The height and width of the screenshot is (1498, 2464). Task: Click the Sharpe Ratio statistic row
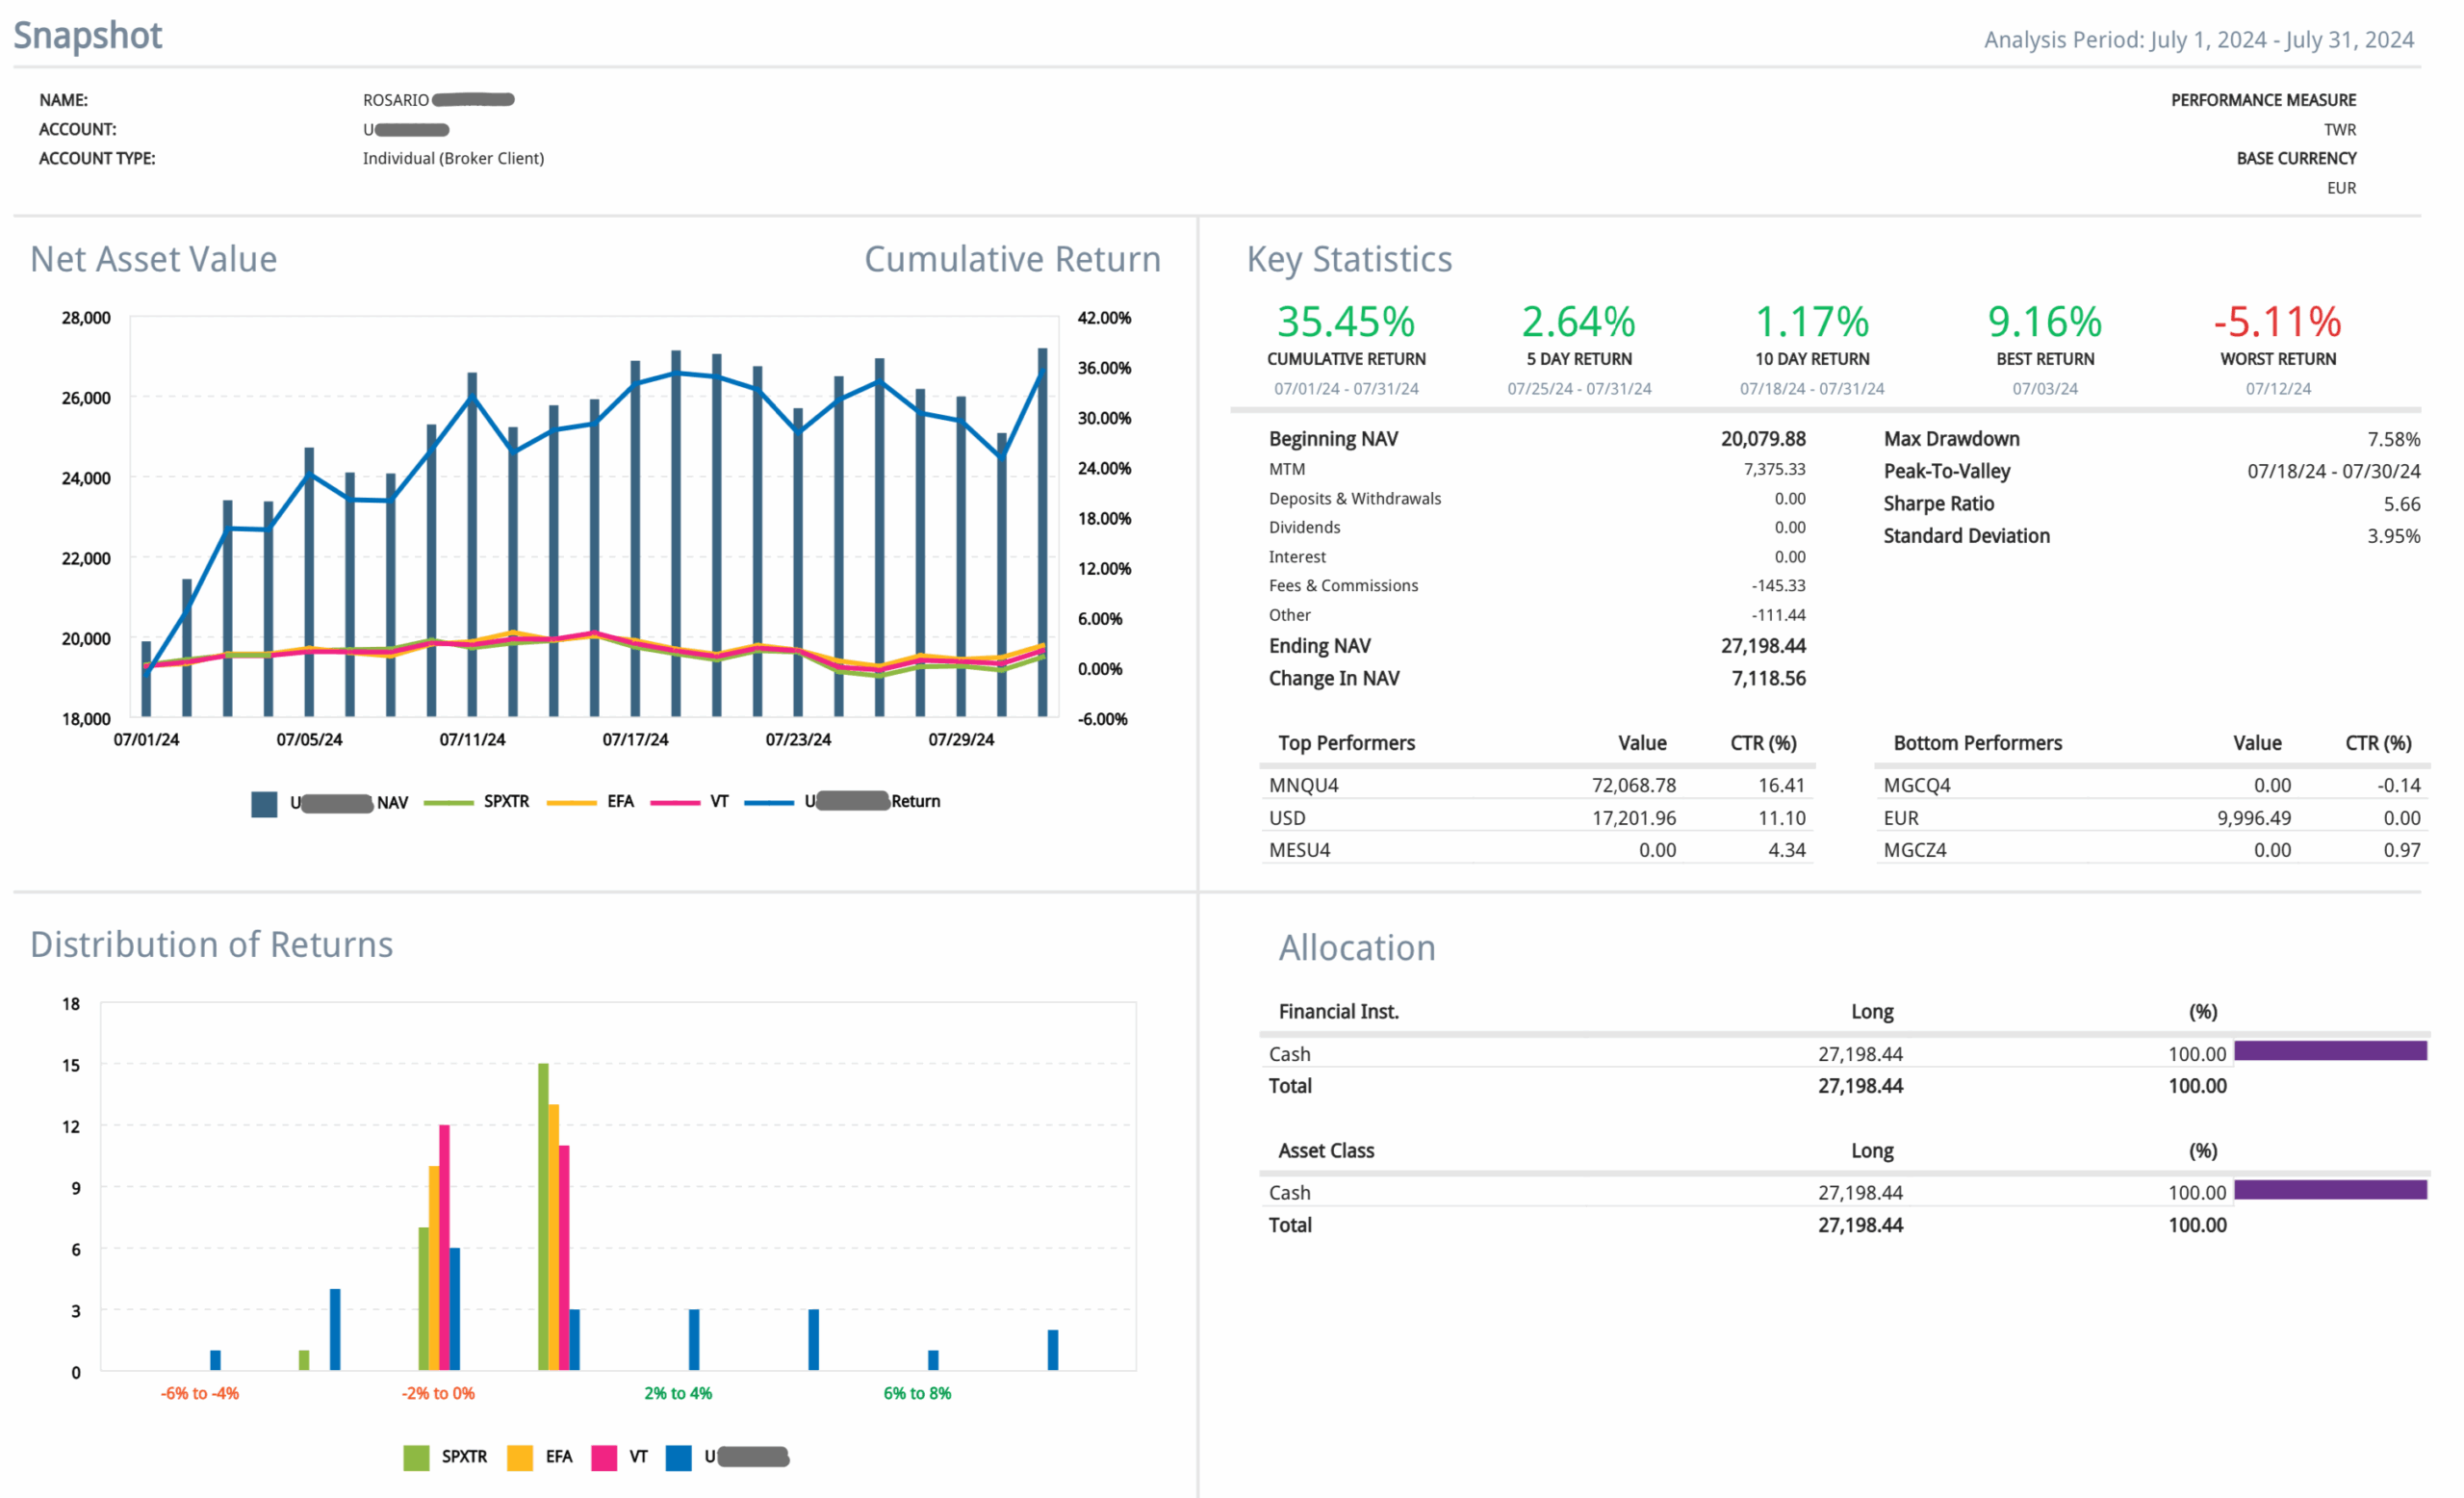pos(1938,504)
